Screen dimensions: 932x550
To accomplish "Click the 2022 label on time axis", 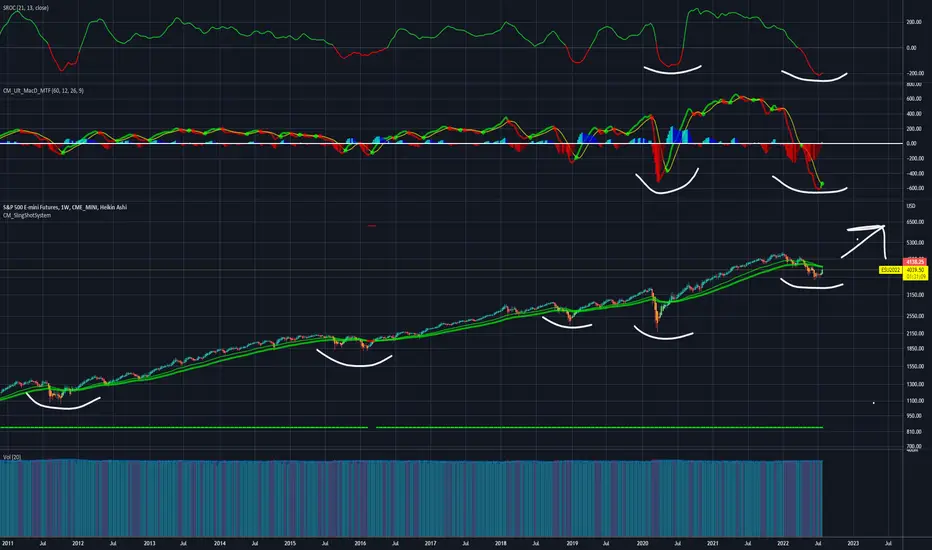I will [783, 543].
